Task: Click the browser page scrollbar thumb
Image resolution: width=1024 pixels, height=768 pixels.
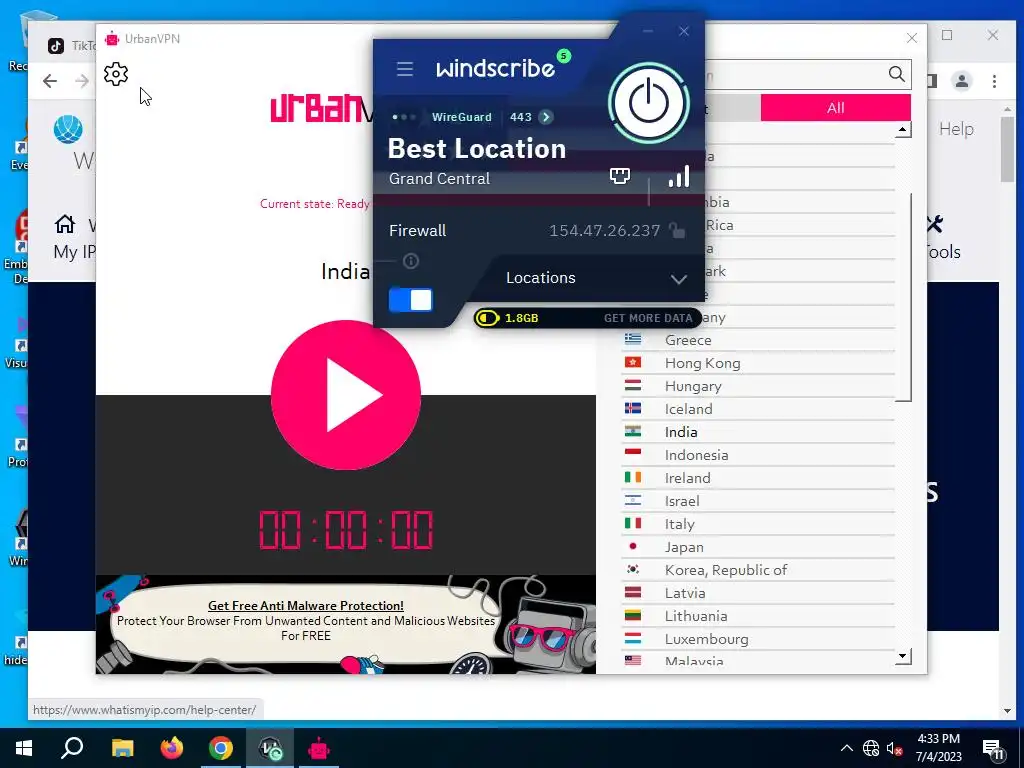Action: click(x=1007, y=150)
